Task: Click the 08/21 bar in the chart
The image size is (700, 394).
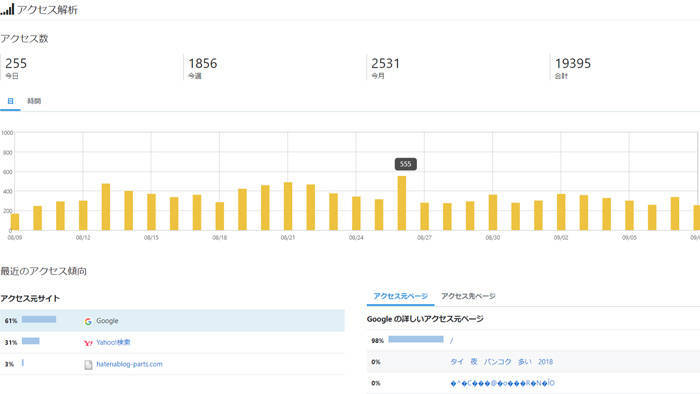Action: pos(288,206)
